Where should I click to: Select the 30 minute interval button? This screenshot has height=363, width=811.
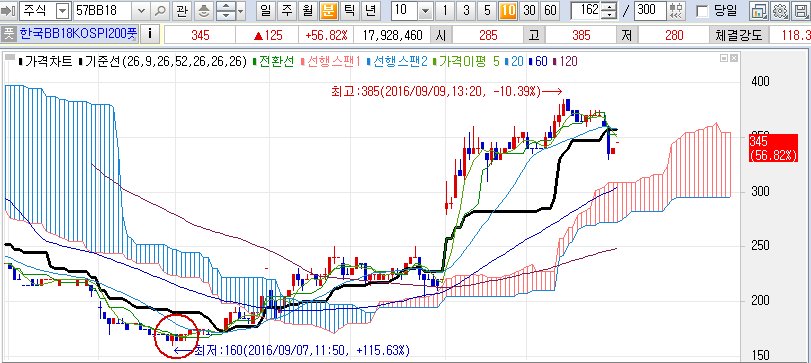pos(529,10)
